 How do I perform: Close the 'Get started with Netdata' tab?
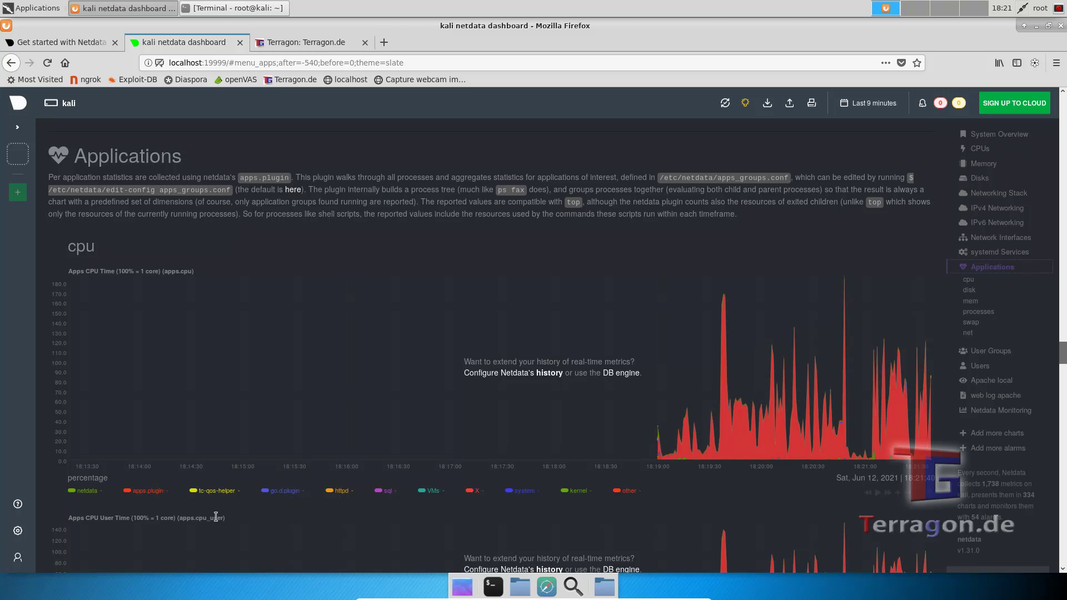(x=114, y=42)
